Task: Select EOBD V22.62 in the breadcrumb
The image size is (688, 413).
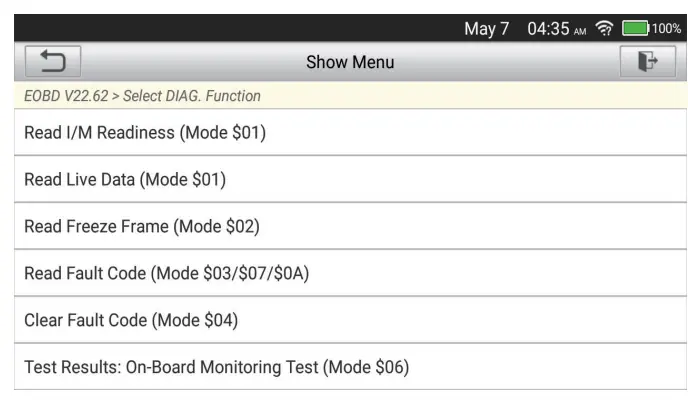Action: 66,96
